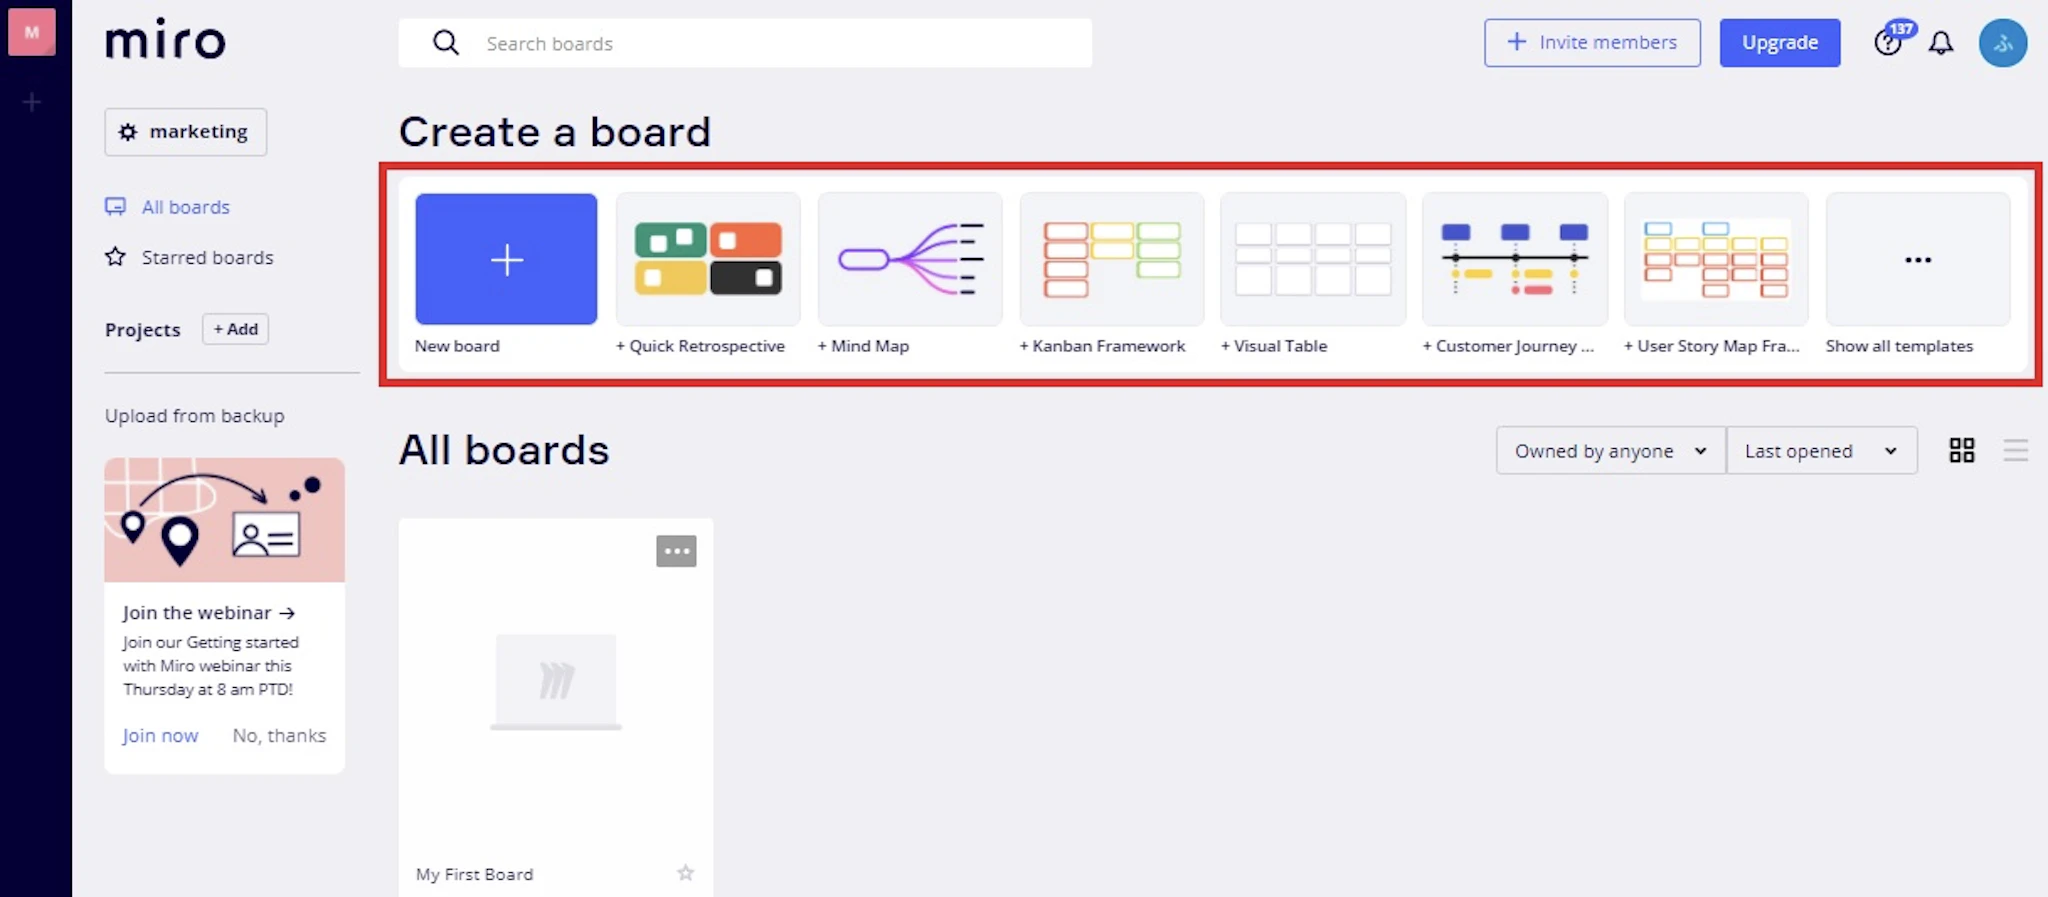
Task: Choose the Mind Map template
Action: (x=910, y=260)
